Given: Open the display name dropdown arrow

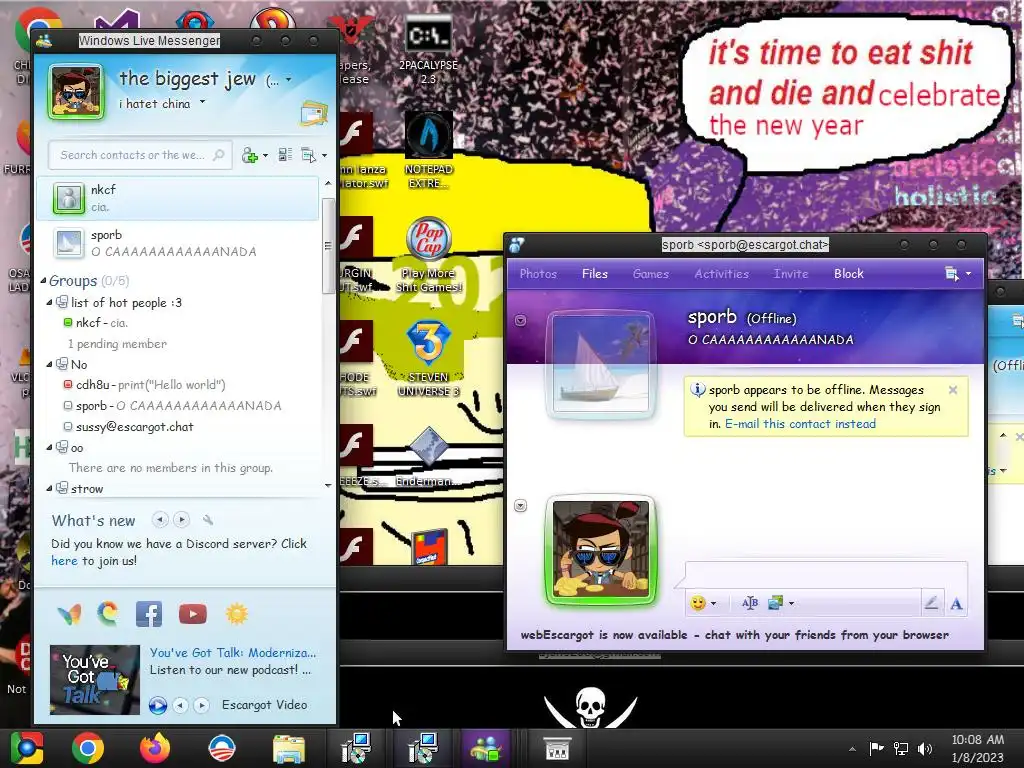Looking at the screenshot, I should tap(289, 80).
